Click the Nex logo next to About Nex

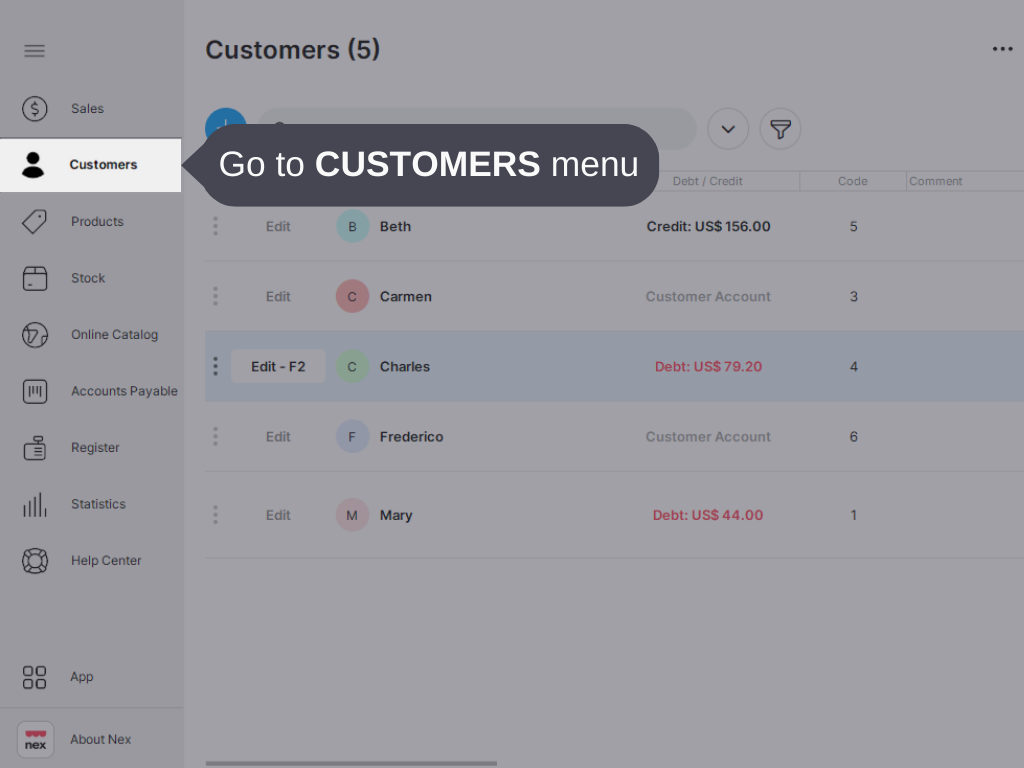tap(35, 739)
